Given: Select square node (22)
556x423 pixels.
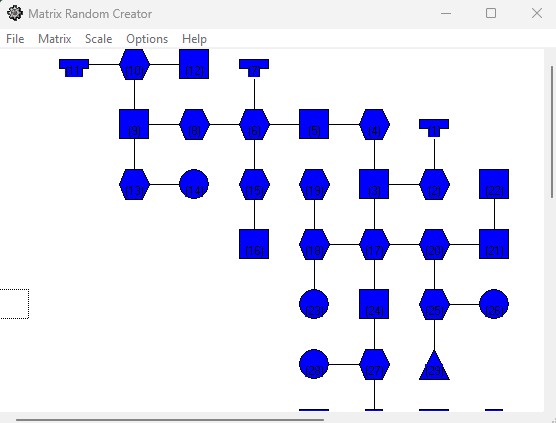Looking at the screenshot, I should [494, 184].
